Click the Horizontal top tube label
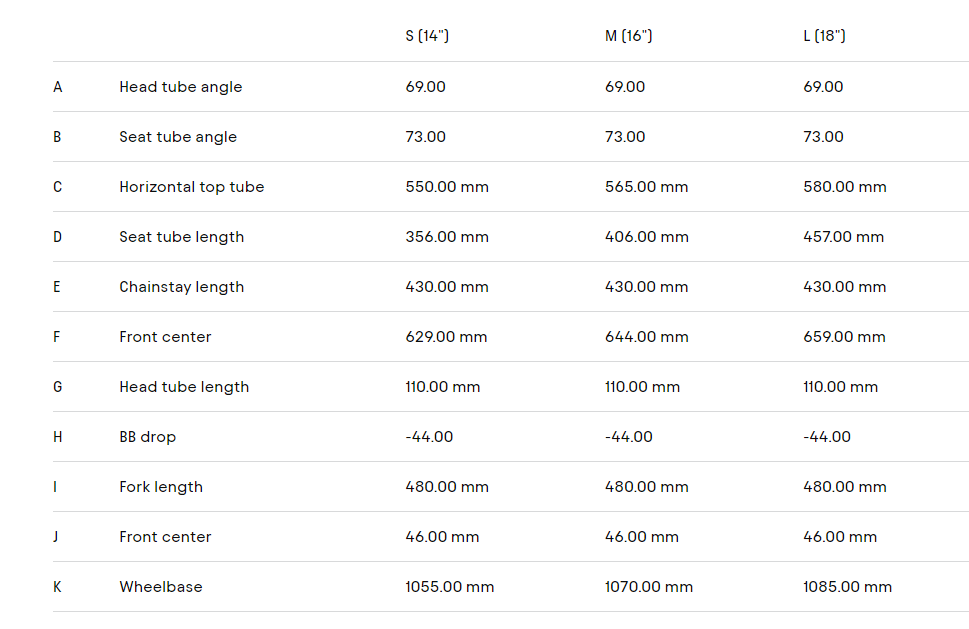The image size is (969, 629). point(191,187)
